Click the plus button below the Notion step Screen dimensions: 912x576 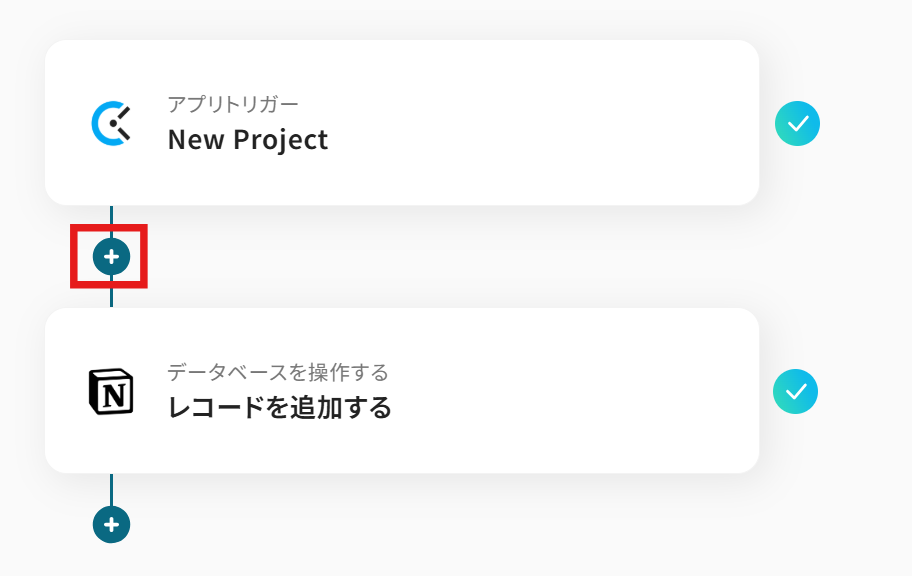coord(111,524)
